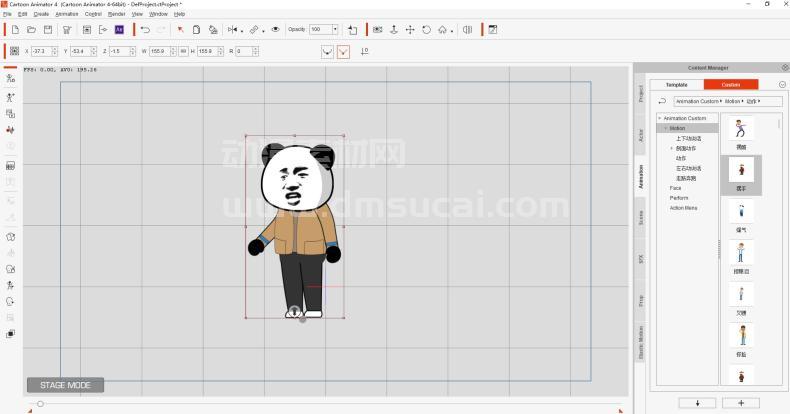
Task: Open the timeline window icon at the toolbar end
Action: [x=493, y=30]
